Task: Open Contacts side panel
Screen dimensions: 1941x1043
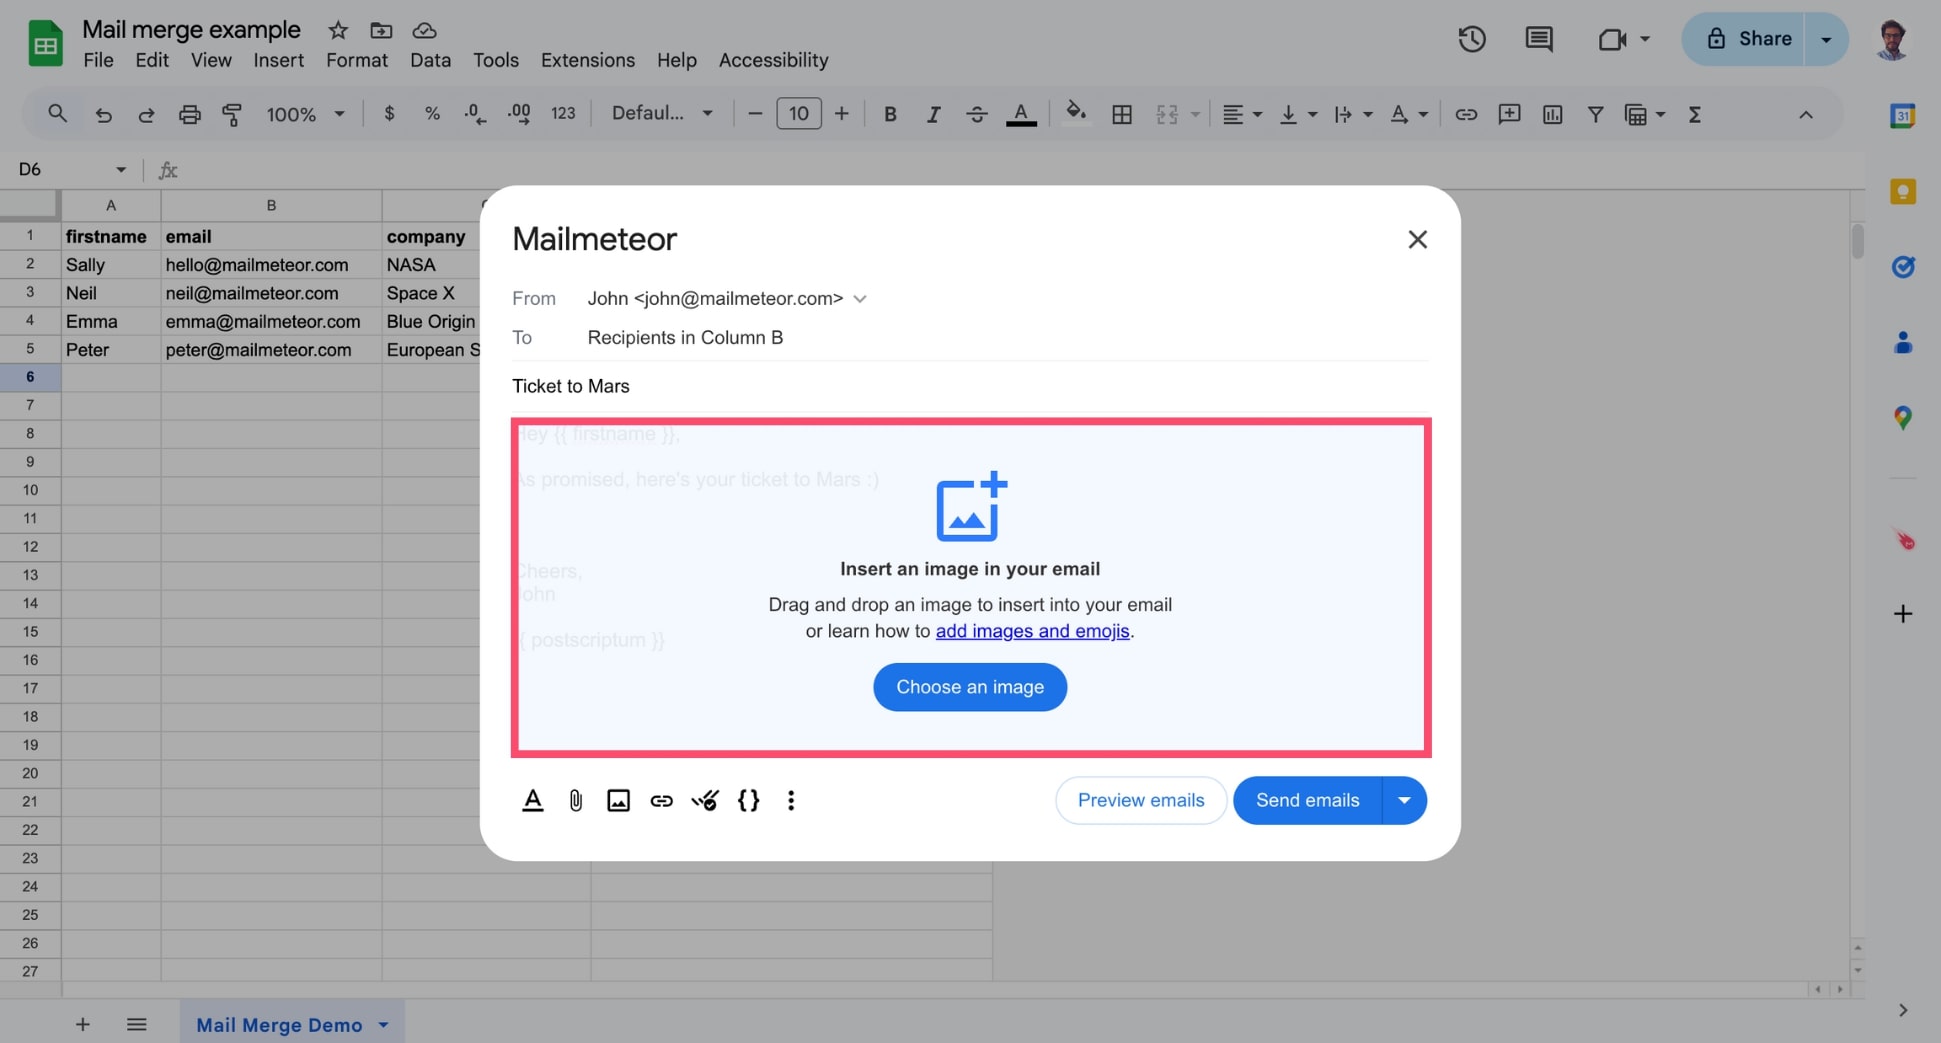Action: click(x=1903, y=343)
